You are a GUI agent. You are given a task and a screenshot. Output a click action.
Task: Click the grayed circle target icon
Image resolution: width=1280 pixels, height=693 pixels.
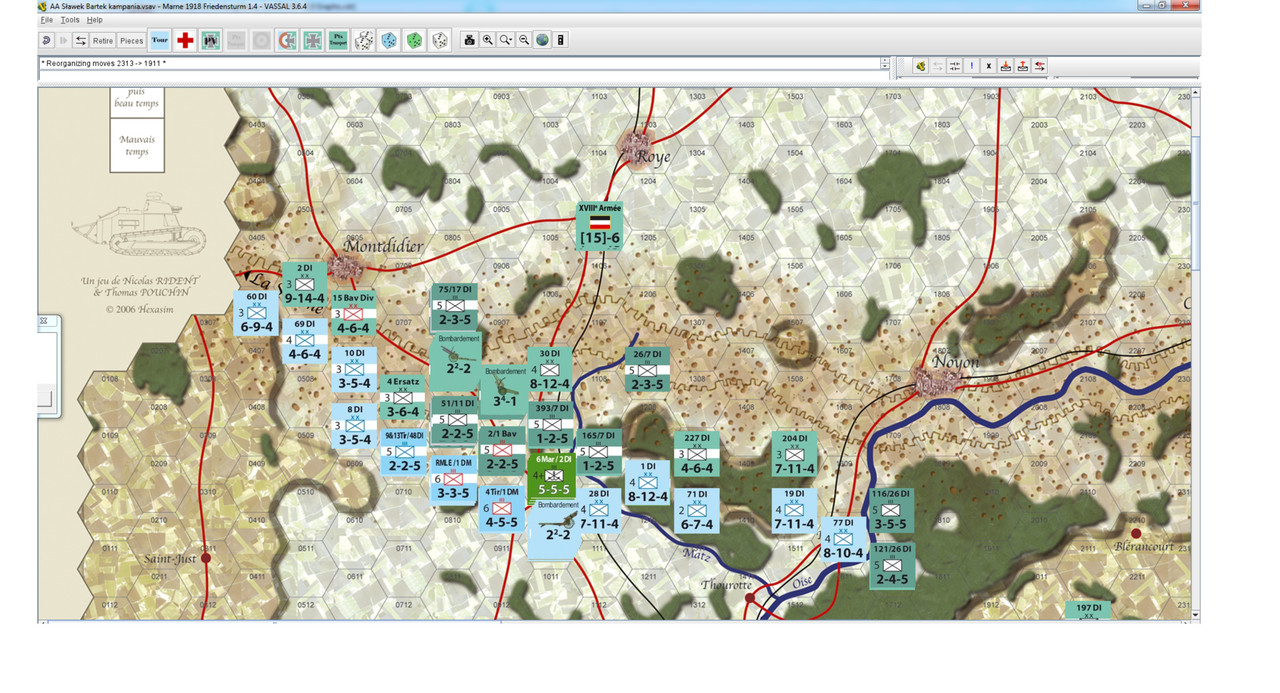pyautogui.click(x=261, y=41)
